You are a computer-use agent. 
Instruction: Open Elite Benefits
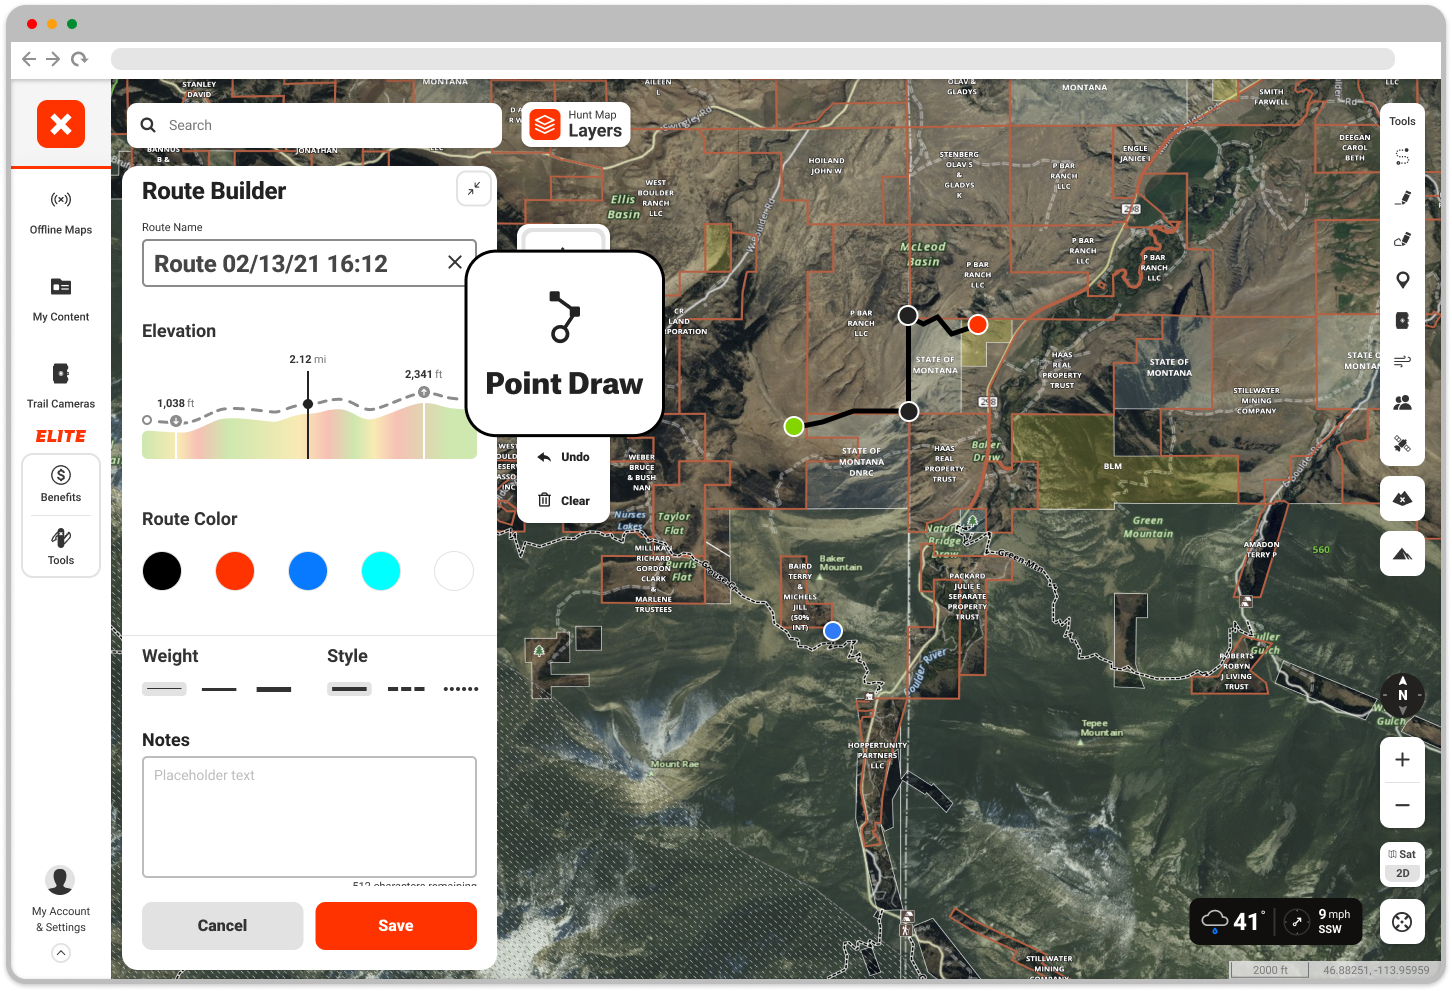(61, 484)
